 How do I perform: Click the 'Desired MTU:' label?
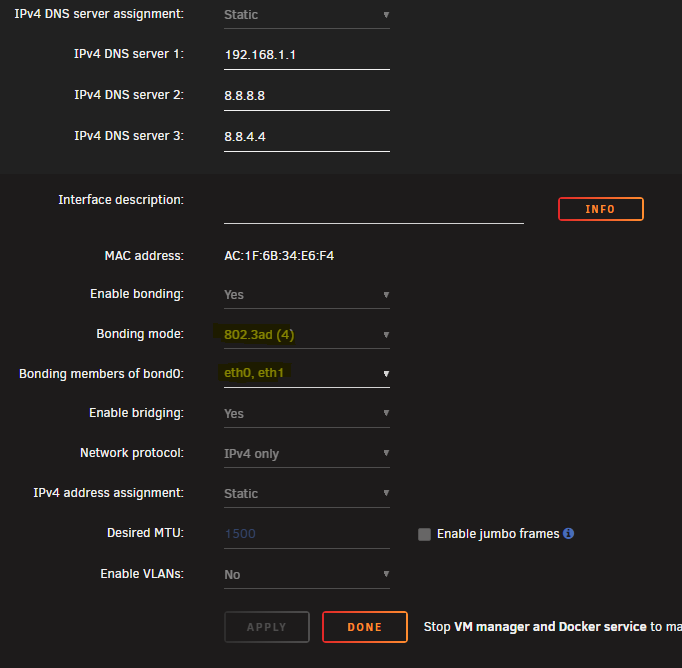[x=145, y=533]
